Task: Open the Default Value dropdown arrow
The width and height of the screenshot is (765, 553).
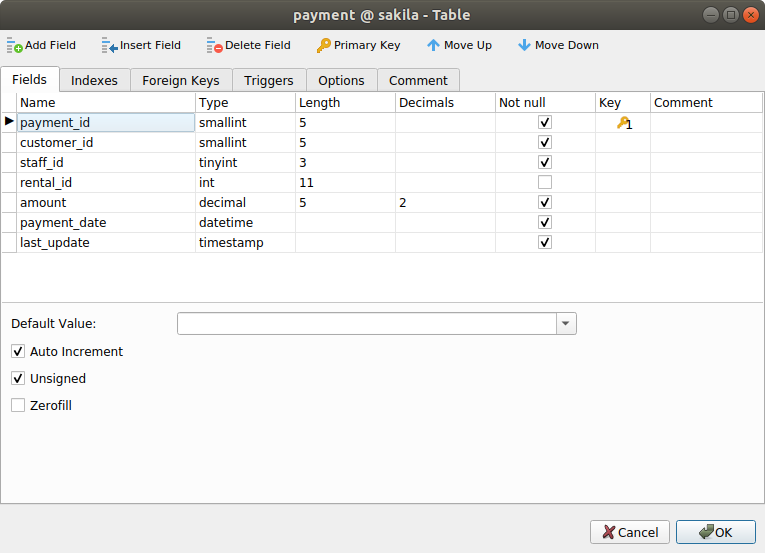Action: tap(566, 324)
